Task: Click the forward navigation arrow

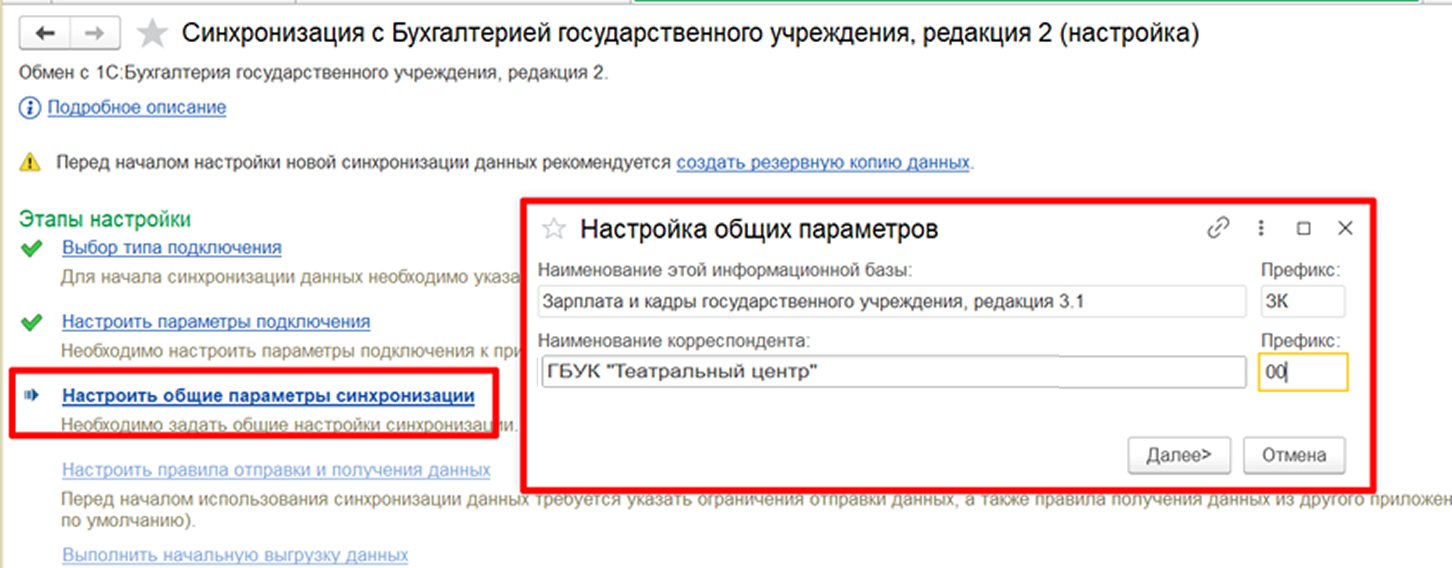Action: click(93, 33)
